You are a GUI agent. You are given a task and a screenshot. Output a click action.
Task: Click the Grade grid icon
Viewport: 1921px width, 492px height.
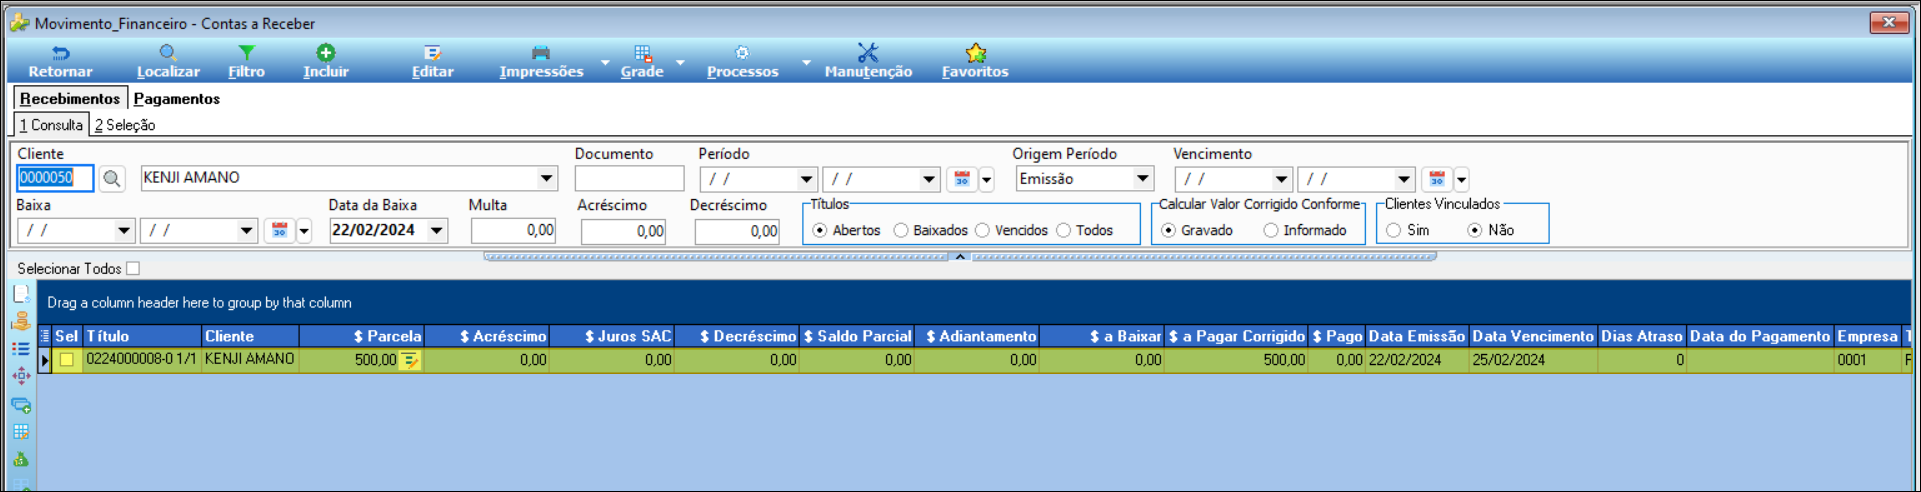click(642, 53)
